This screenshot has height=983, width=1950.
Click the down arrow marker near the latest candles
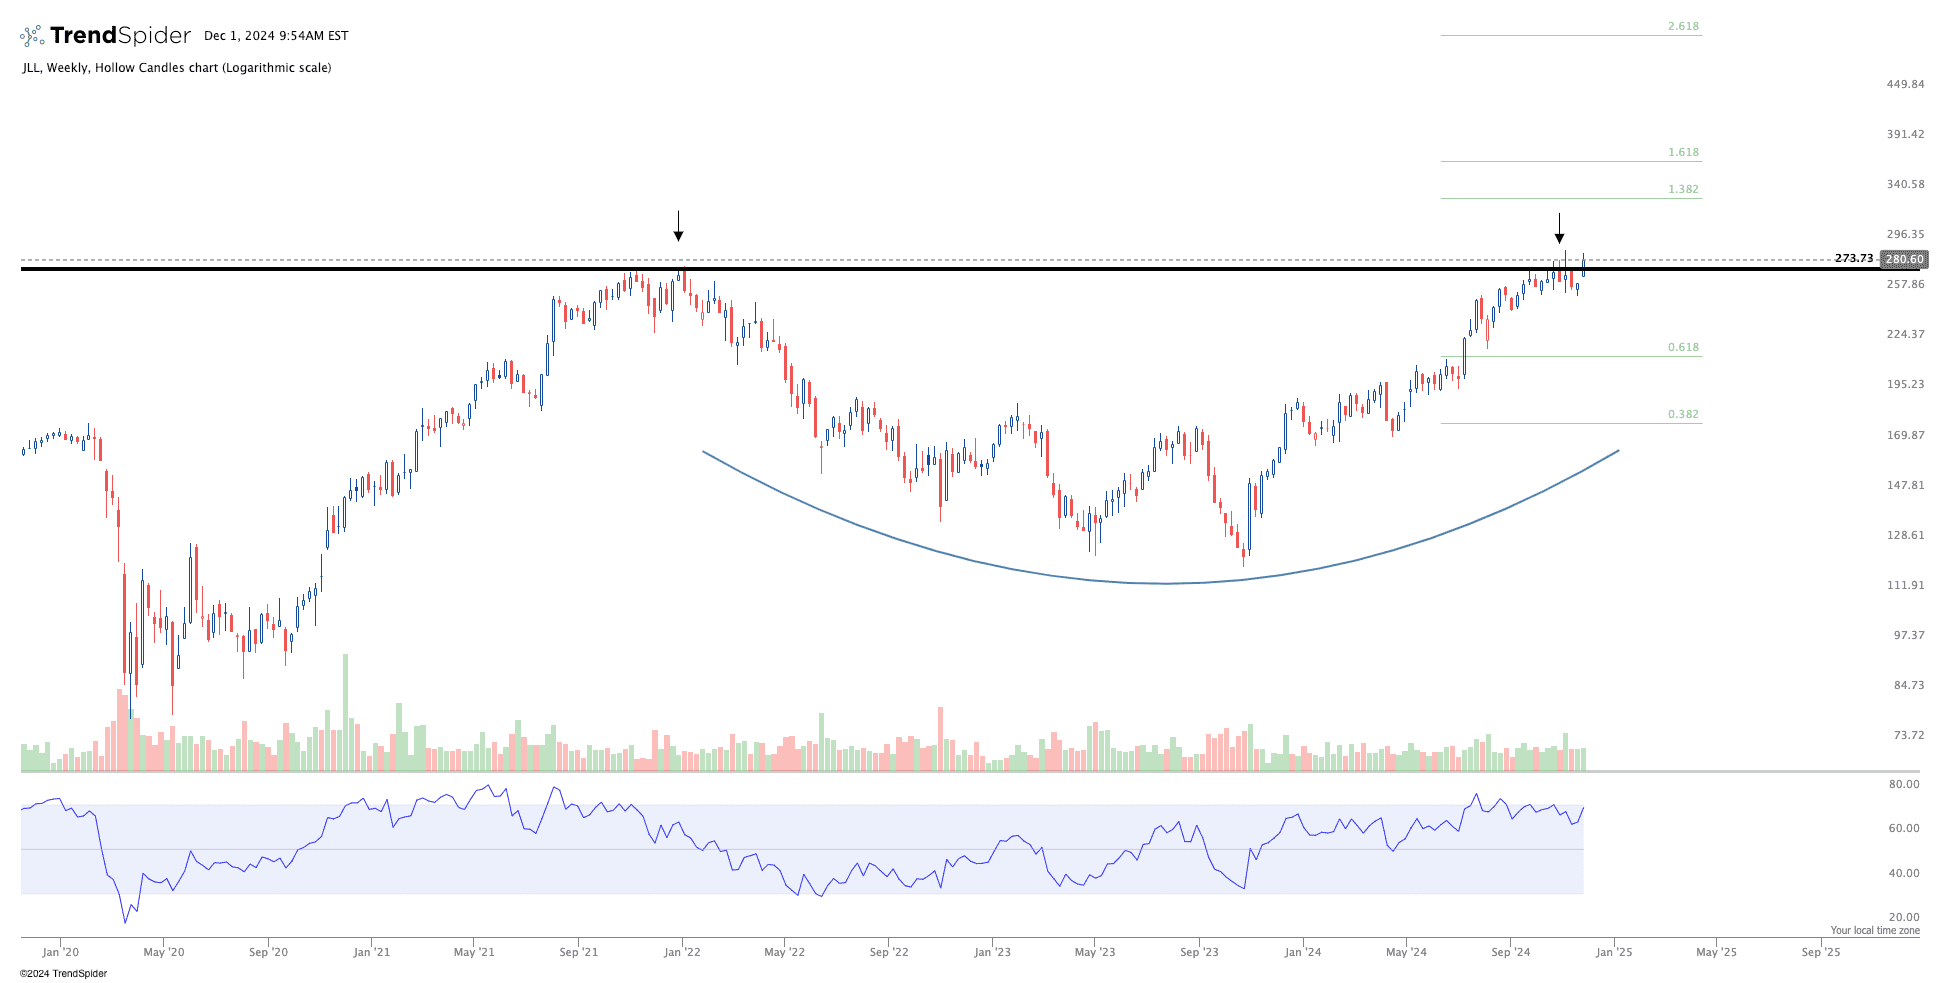pyautogui.click(x=1559, y=229)
